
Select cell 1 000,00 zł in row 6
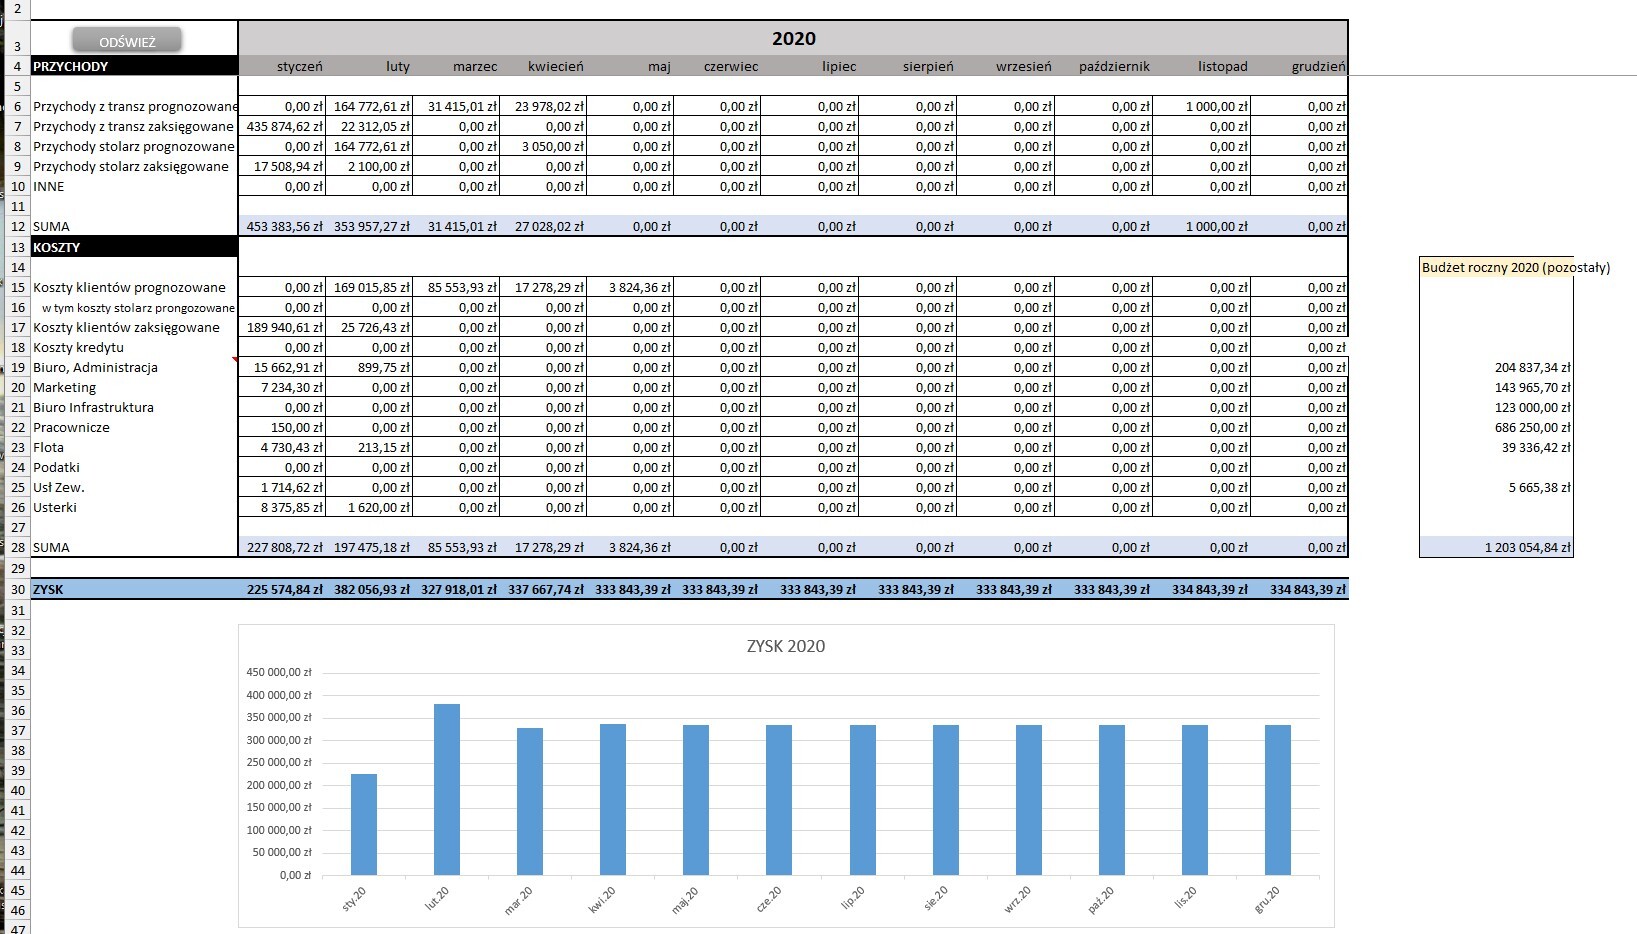[x=1201, y=107]
